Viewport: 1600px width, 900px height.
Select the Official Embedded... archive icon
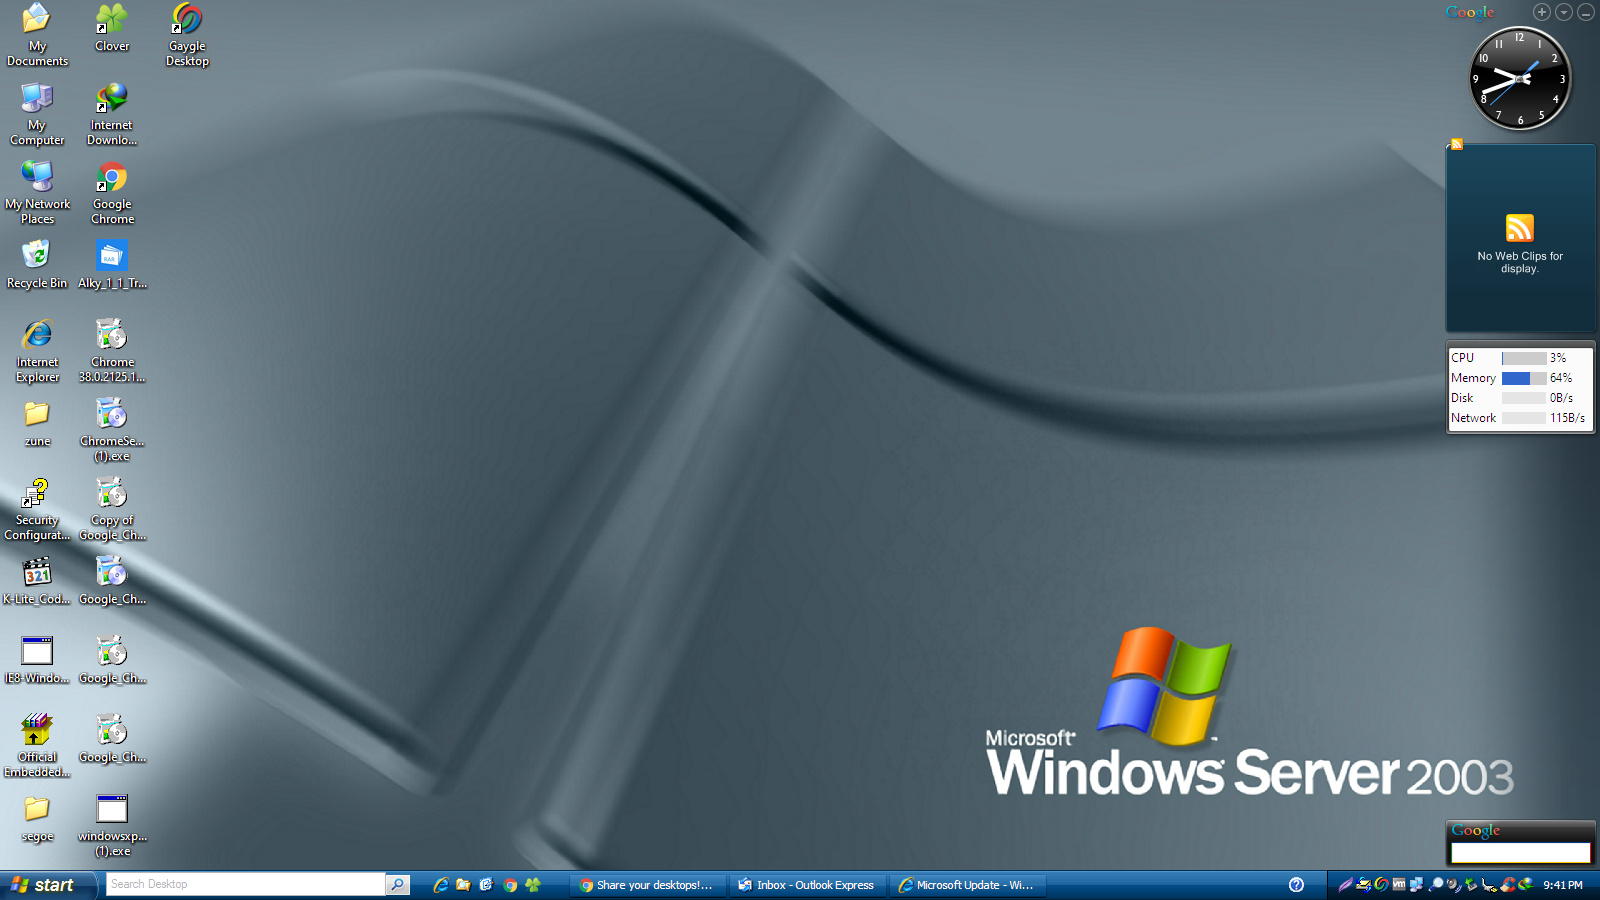coord(37,746)
